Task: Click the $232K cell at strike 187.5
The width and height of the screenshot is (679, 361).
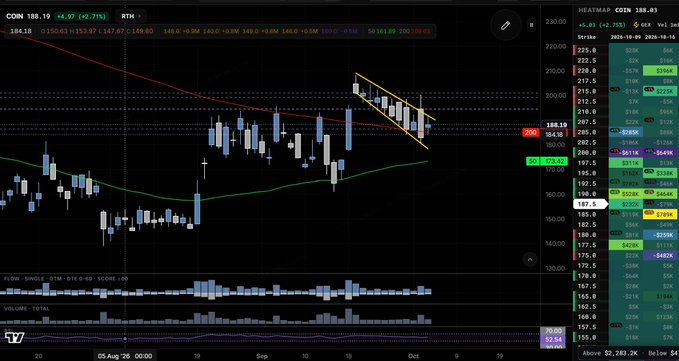Action: (x=626, y=204)
